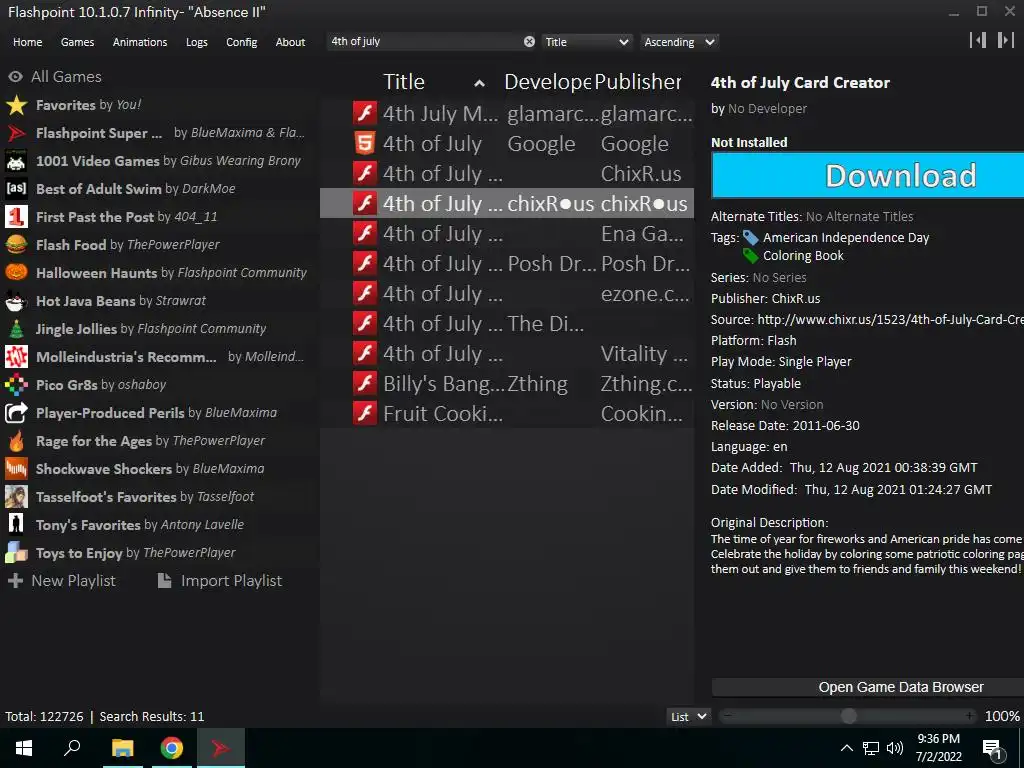
Task: Select the 4th July M... glamarc row
Action: point(507,113)
